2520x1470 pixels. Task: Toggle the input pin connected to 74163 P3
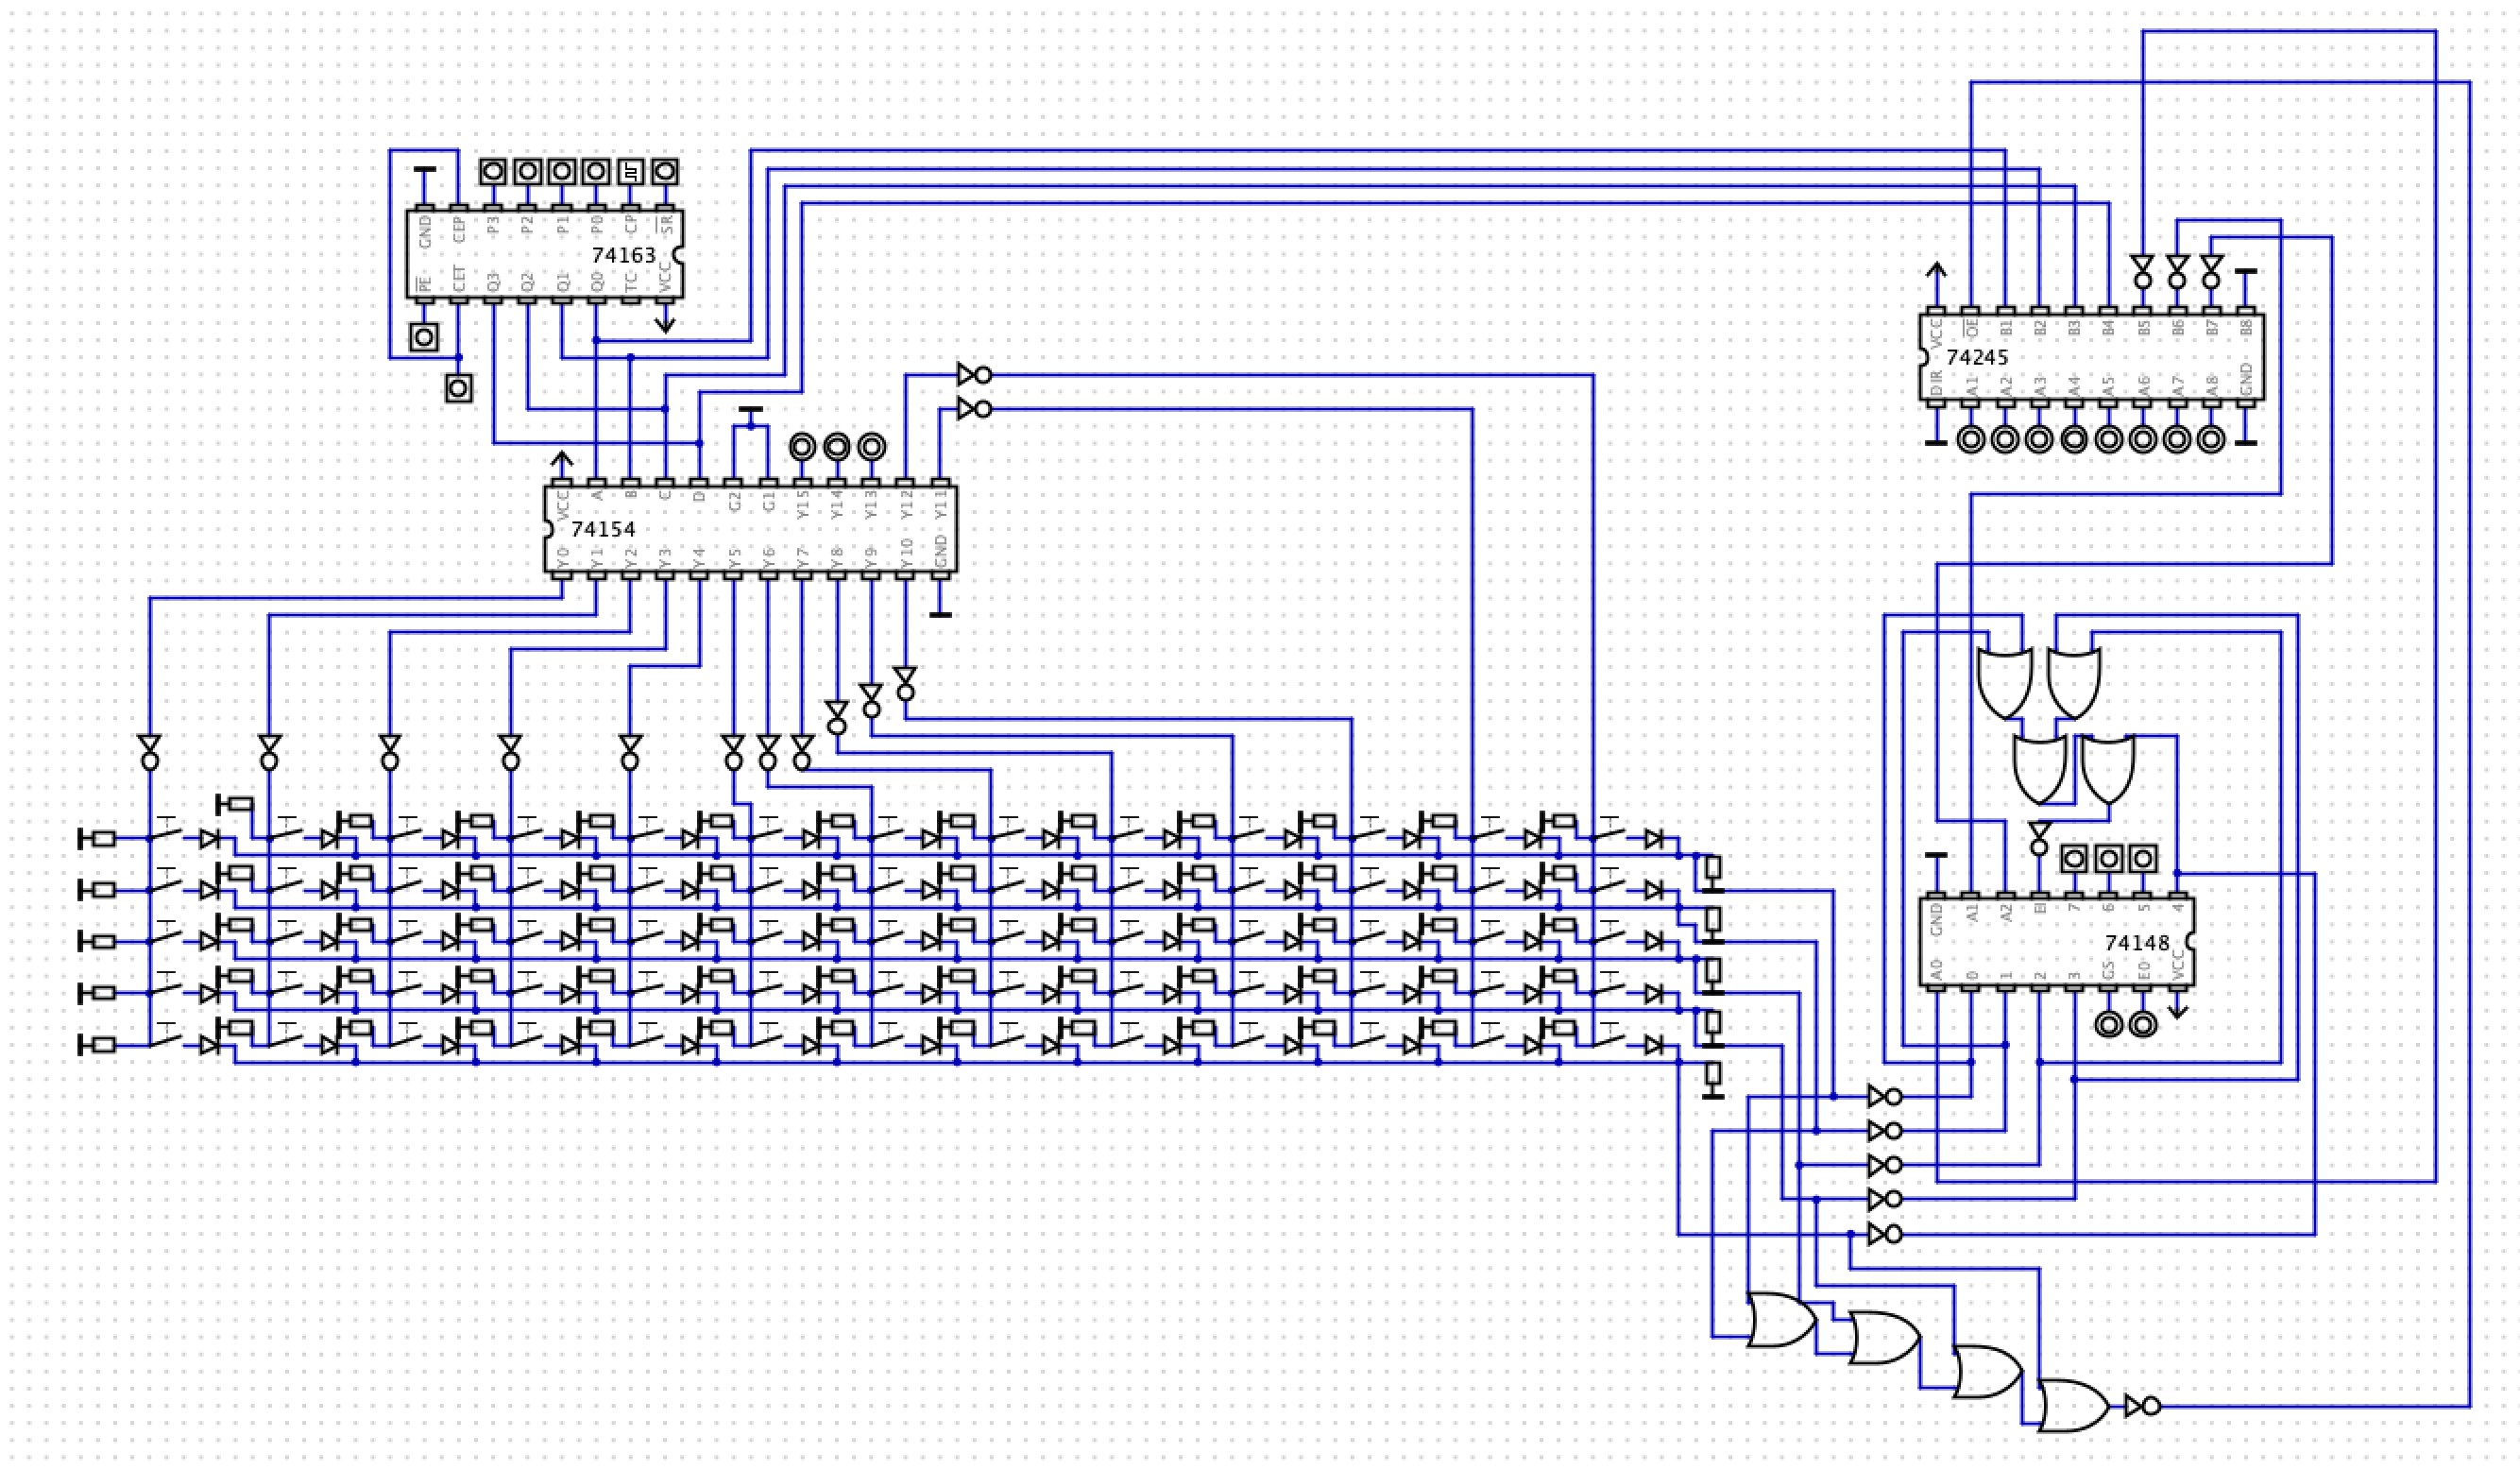[x=492, y=171]
